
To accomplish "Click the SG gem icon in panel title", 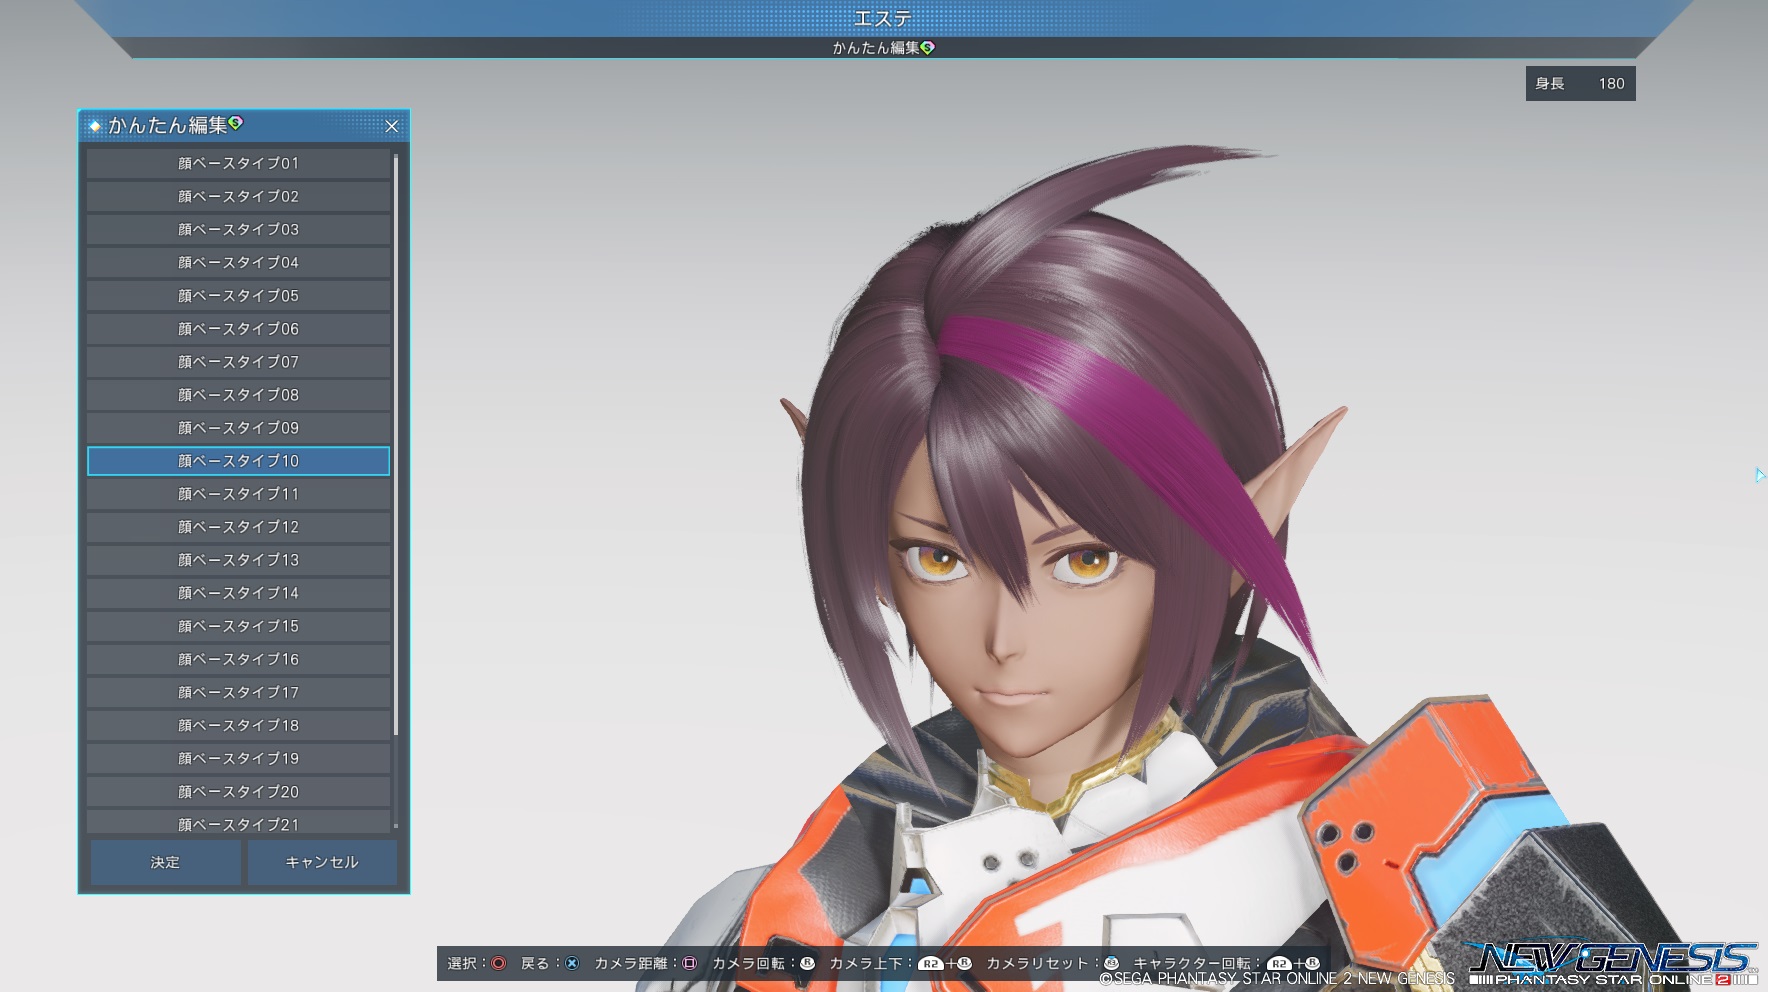I will click(x=236, y=123).
